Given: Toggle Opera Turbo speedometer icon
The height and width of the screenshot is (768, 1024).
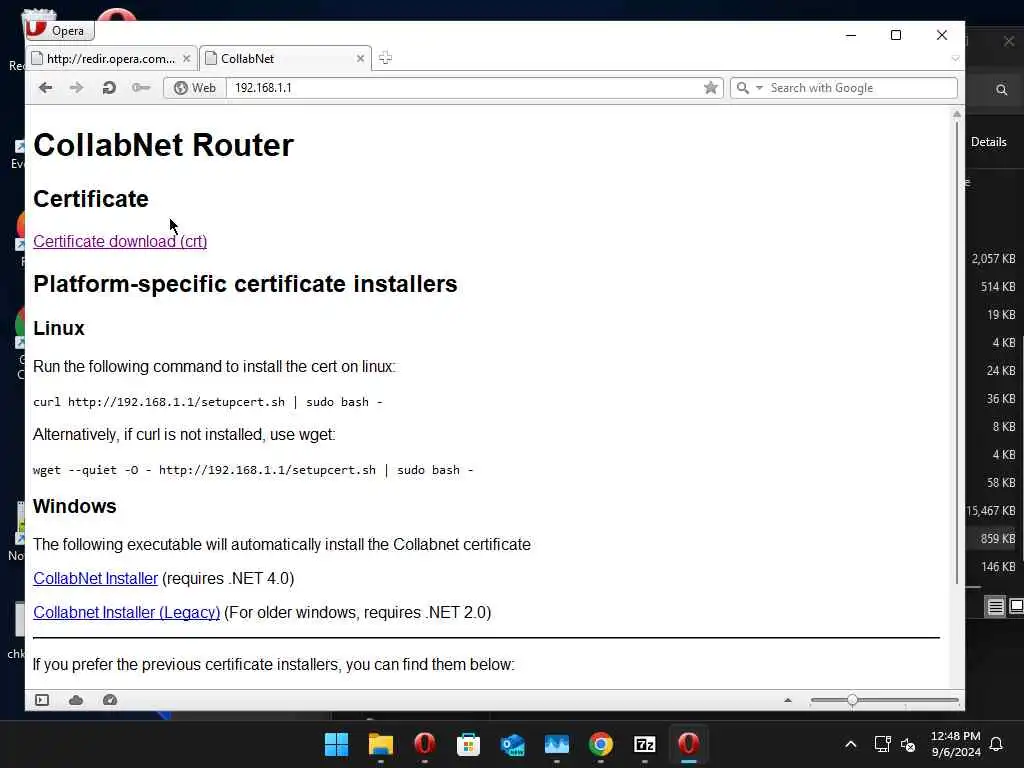Looking at the screenshot, I should pos(110,700).
